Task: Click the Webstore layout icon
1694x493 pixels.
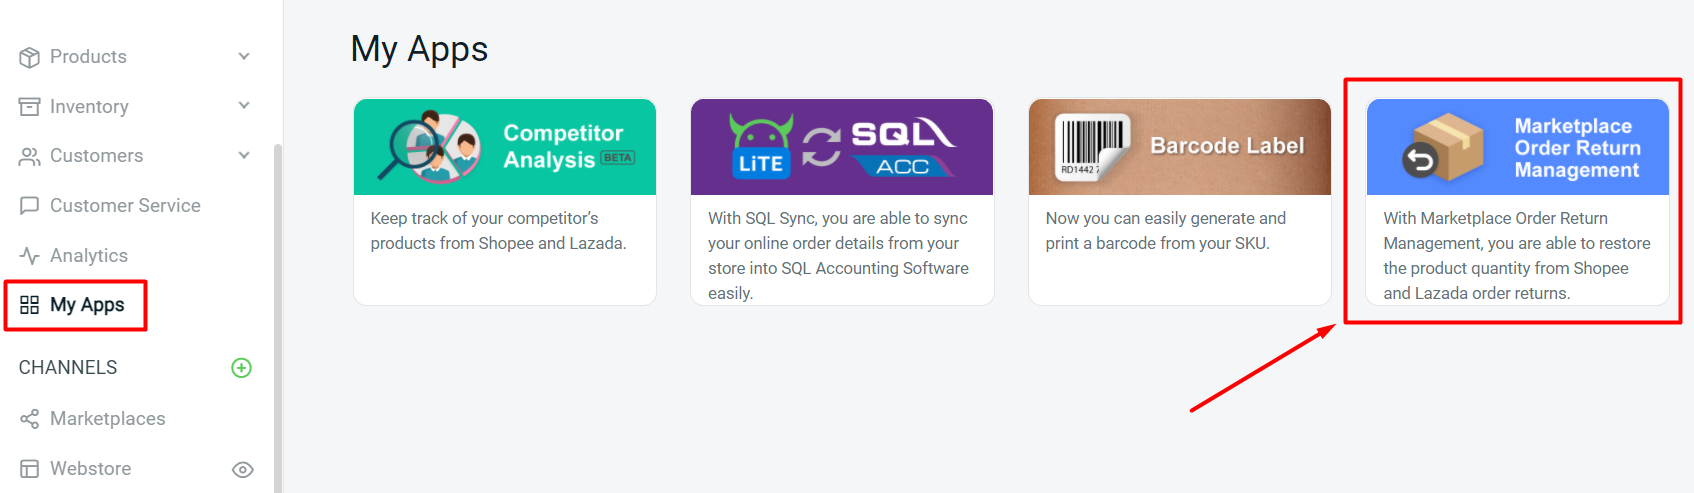Action: click(x=29, y=469)
